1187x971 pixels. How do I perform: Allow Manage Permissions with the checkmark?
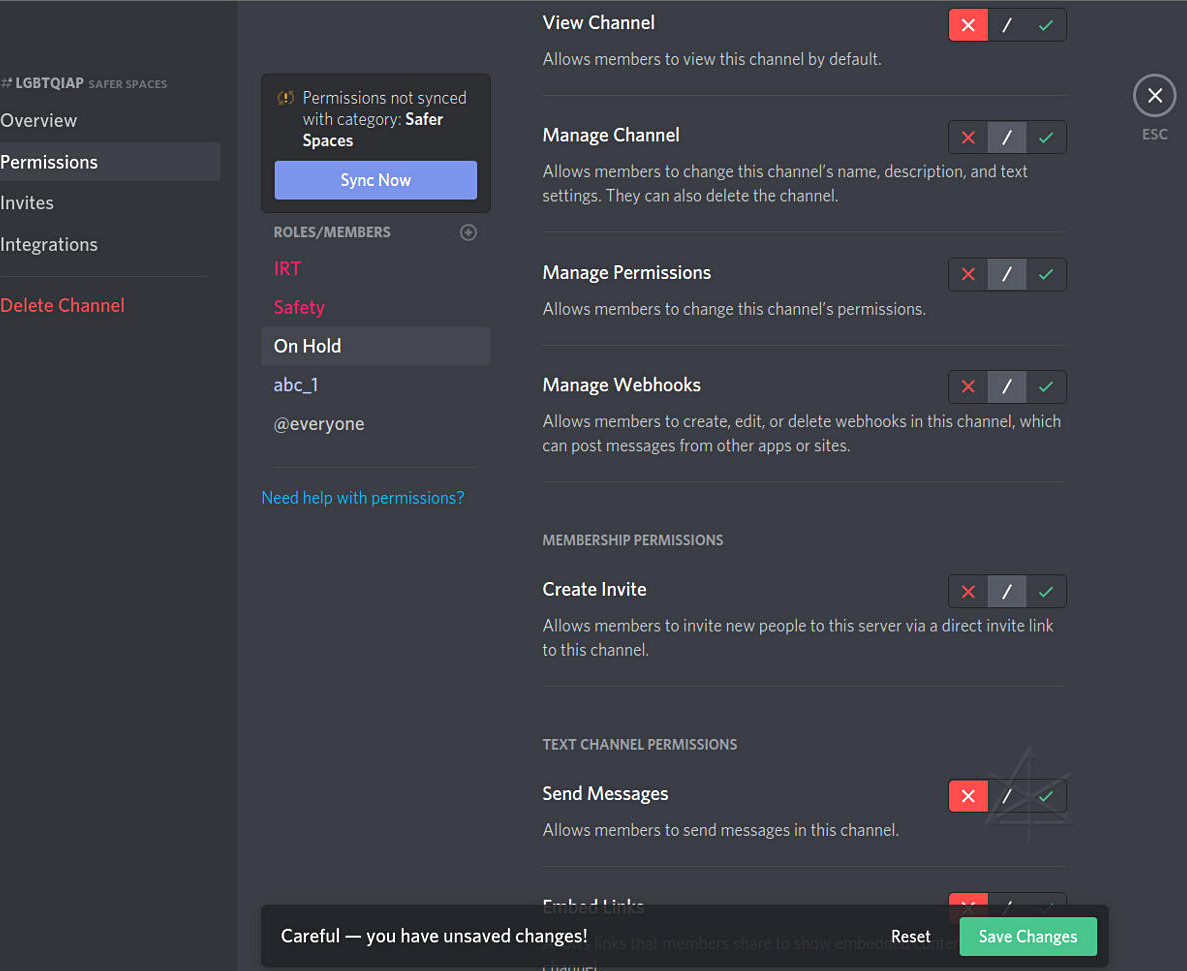point(1046,274)
